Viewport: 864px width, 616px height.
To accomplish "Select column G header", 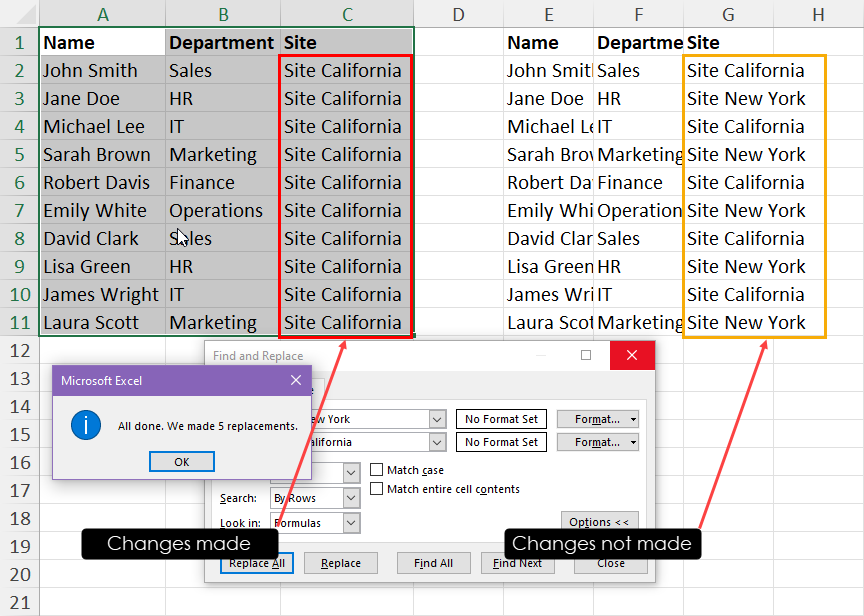I will pos(728,14).
